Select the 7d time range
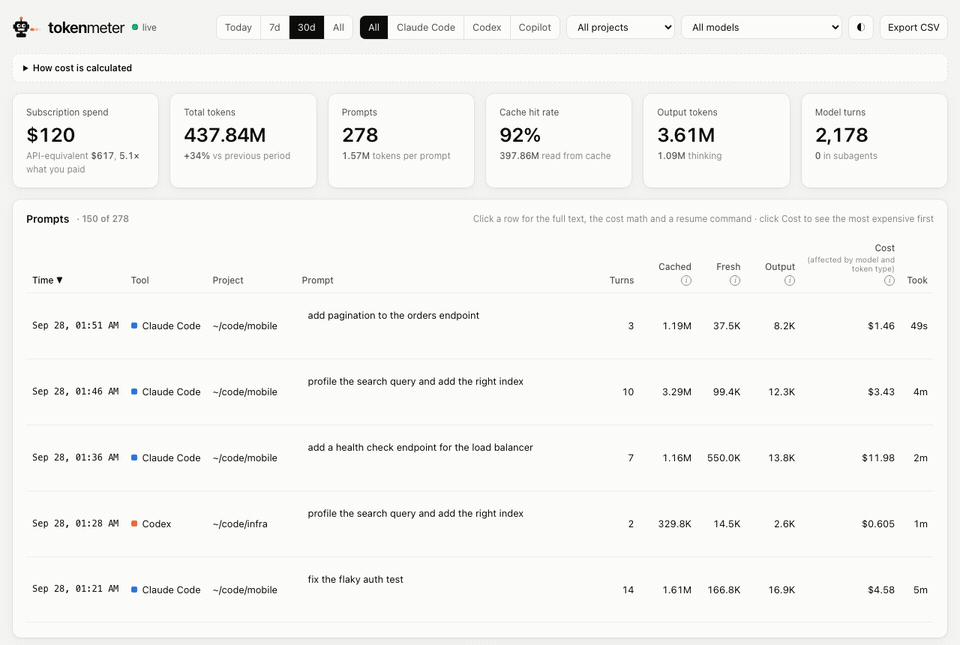The width and height of the screenshot is (960, 645). pyautogui.click(x=274, y=28)
